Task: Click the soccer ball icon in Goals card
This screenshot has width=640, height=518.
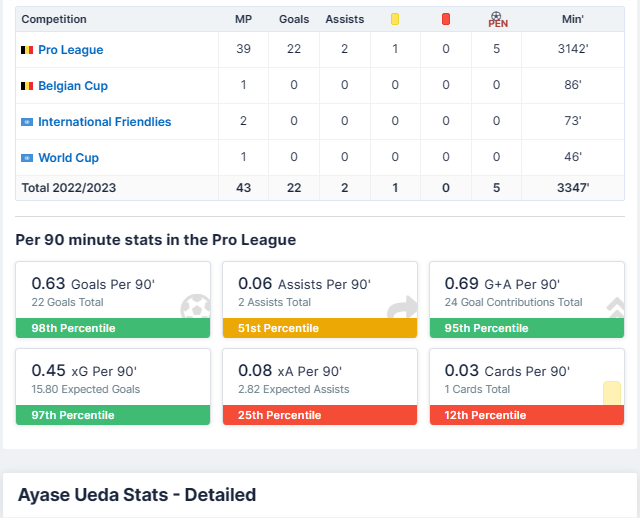Action: [x=196, y=307]
